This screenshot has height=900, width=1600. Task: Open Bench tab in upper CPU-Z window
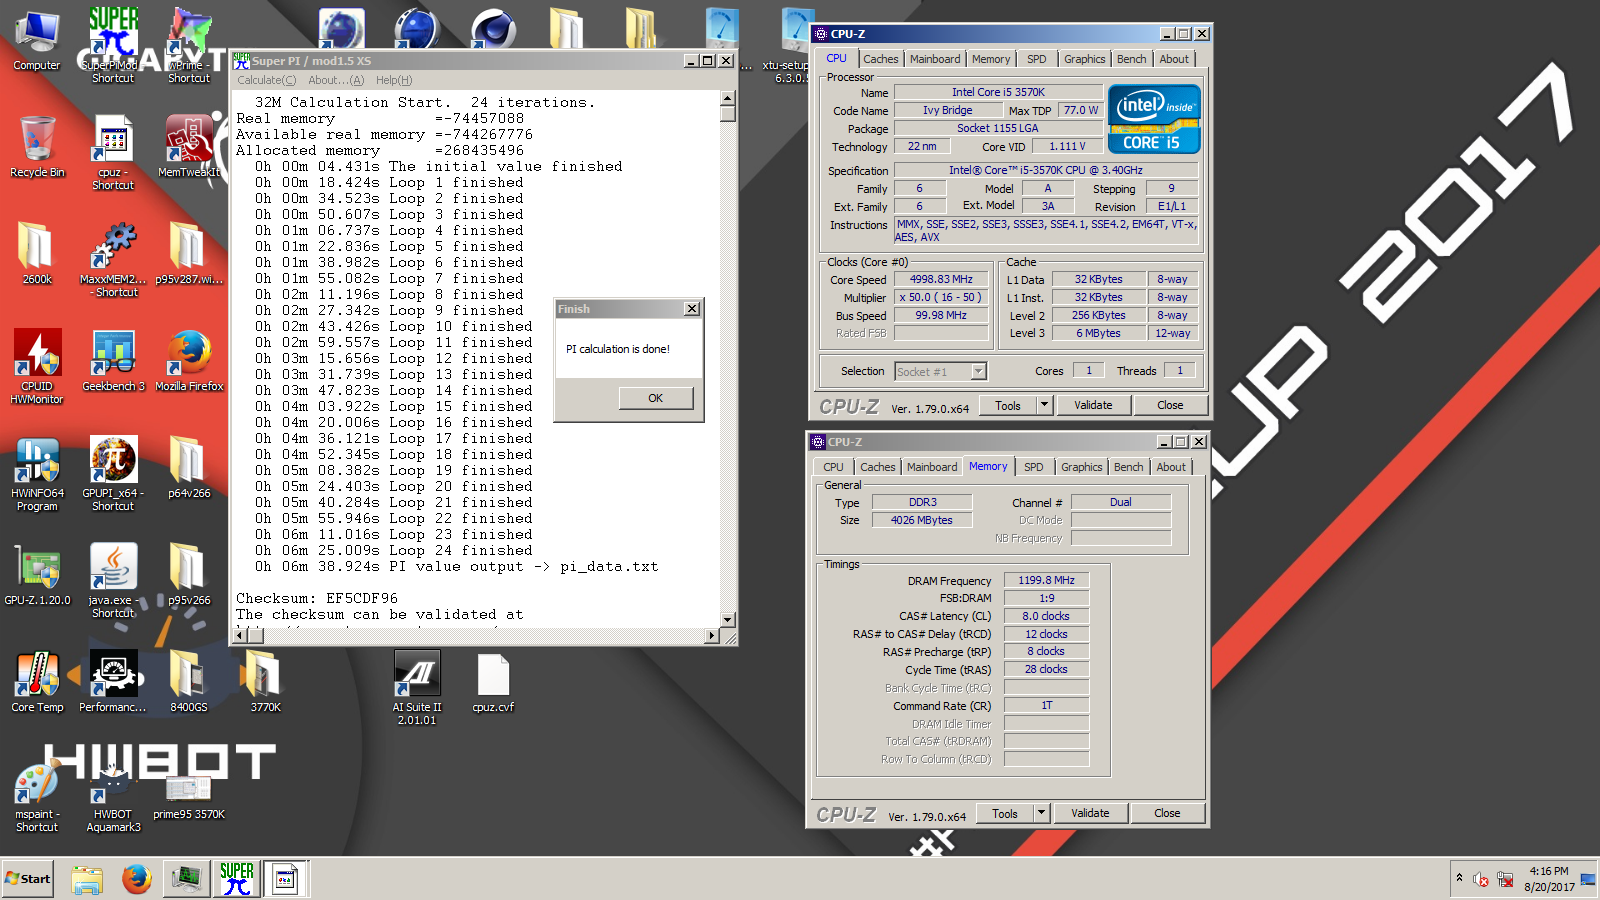[x=1132, y=59]
